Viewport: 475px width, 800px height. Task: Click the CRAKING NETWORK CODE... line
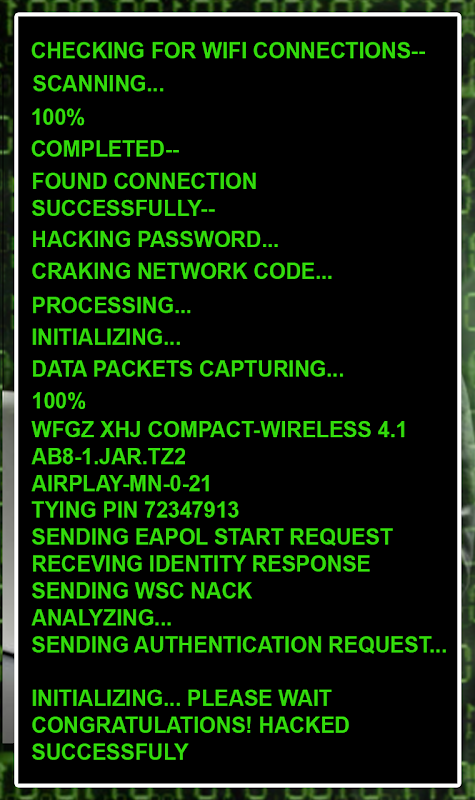(182, 271)
